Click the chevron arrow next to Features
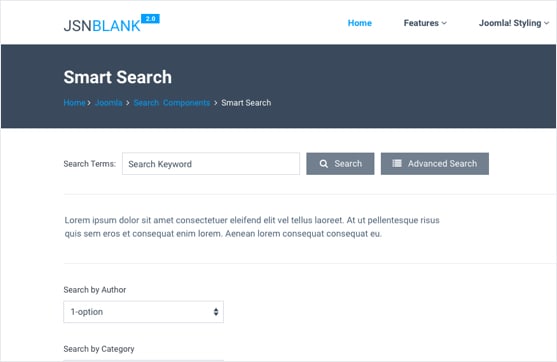Image resolution: width=557 pixels, height=362 pixels. [444, 23]
